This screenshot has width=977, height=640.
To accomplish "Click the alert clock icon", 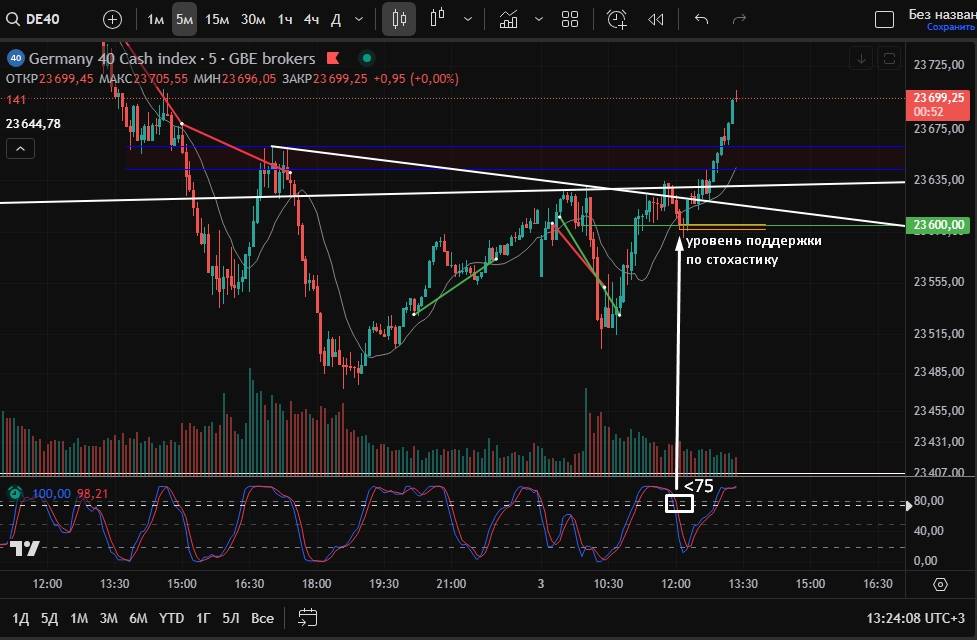I will point(616,19).
